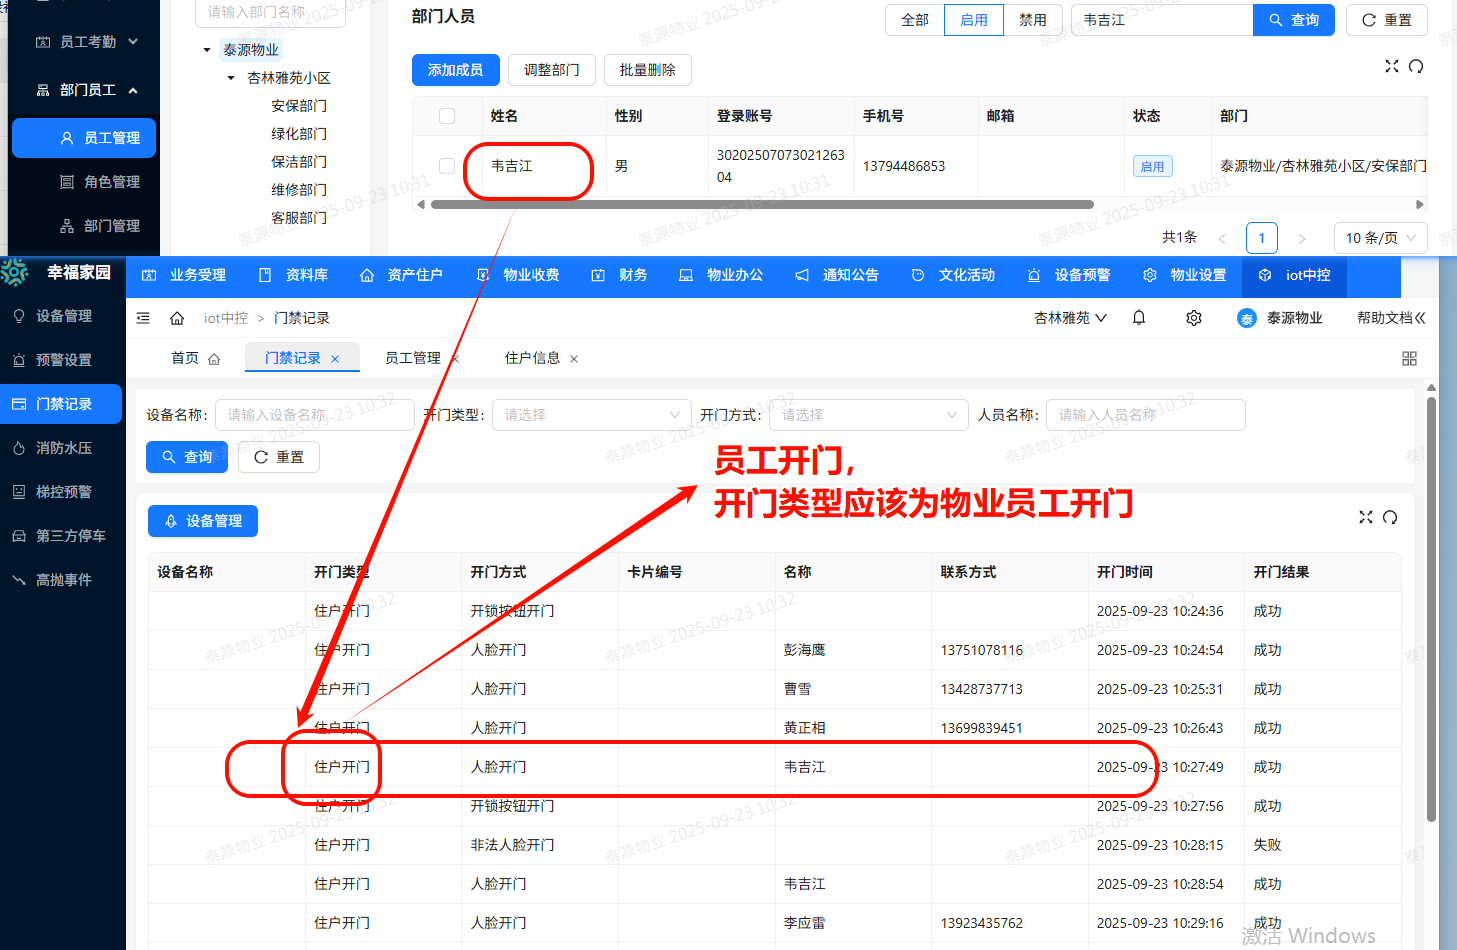Switch the status filter to 禁用

1033,19
